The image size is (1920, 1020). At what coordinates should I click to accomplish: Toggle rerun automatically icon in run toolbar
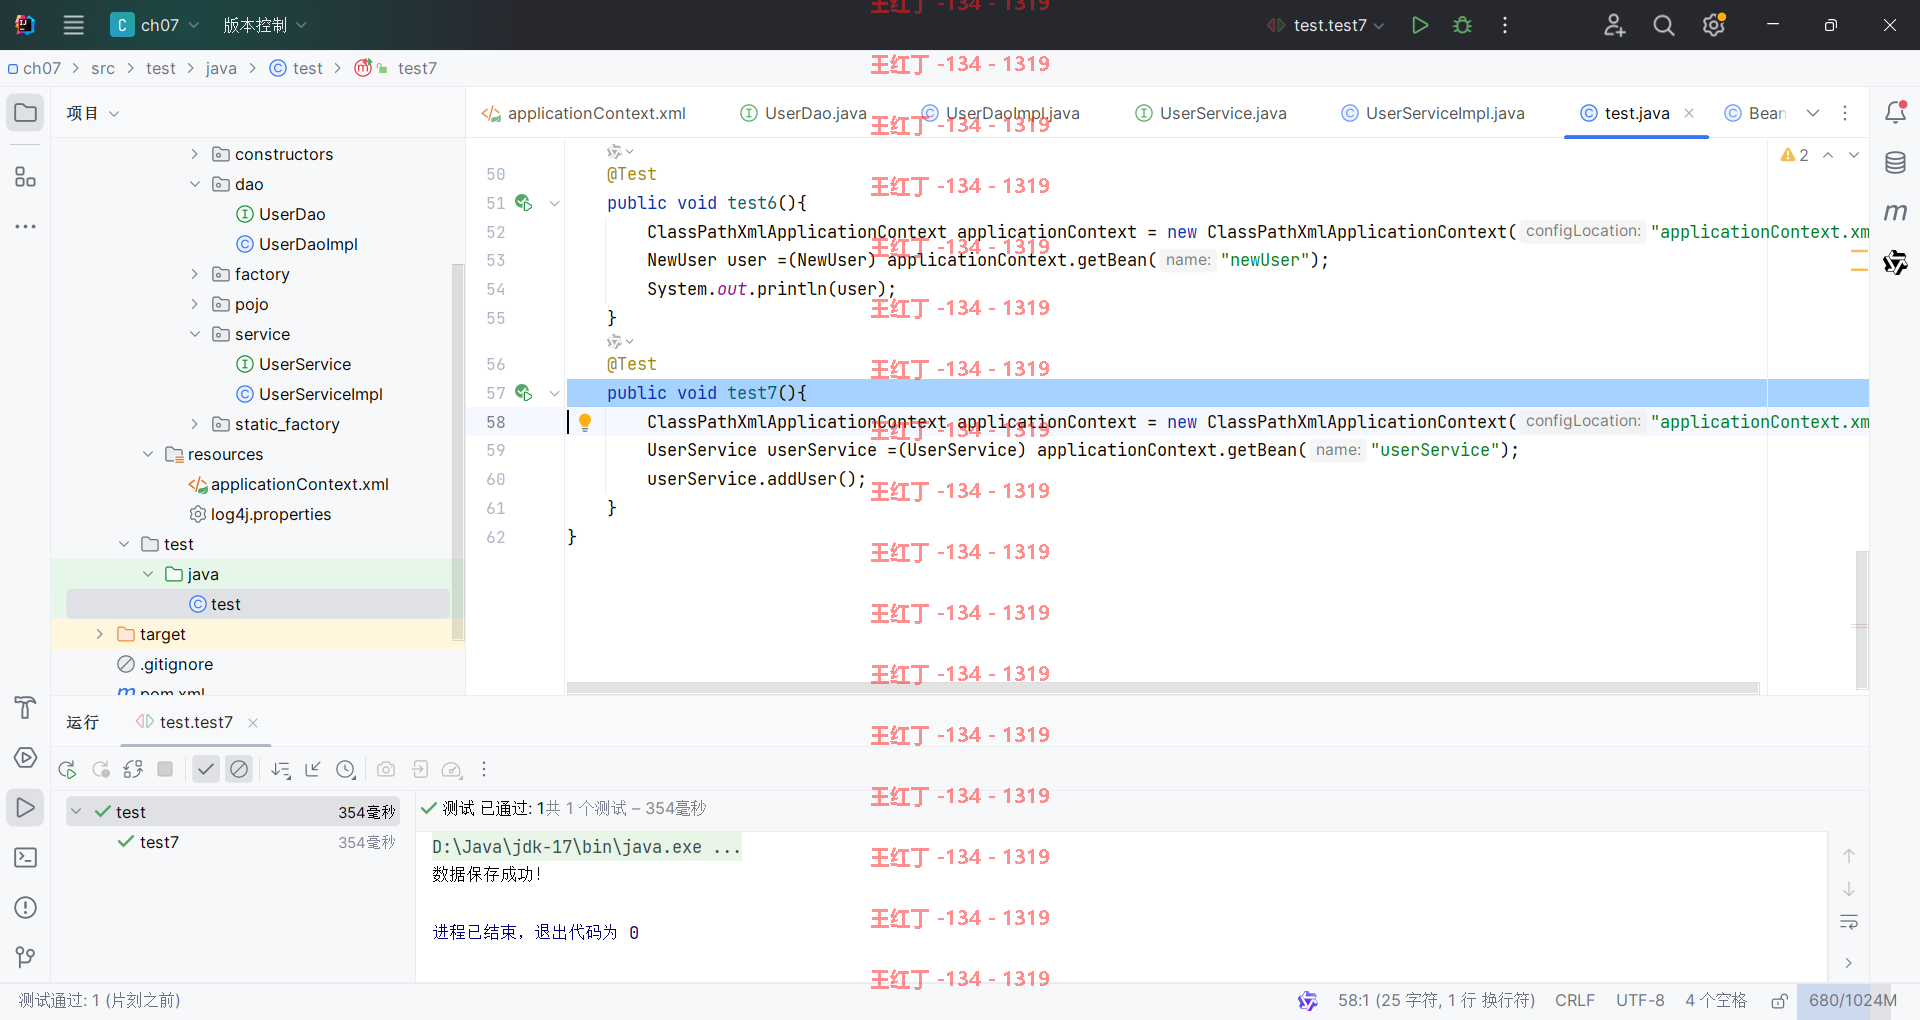tap(133, 769)
